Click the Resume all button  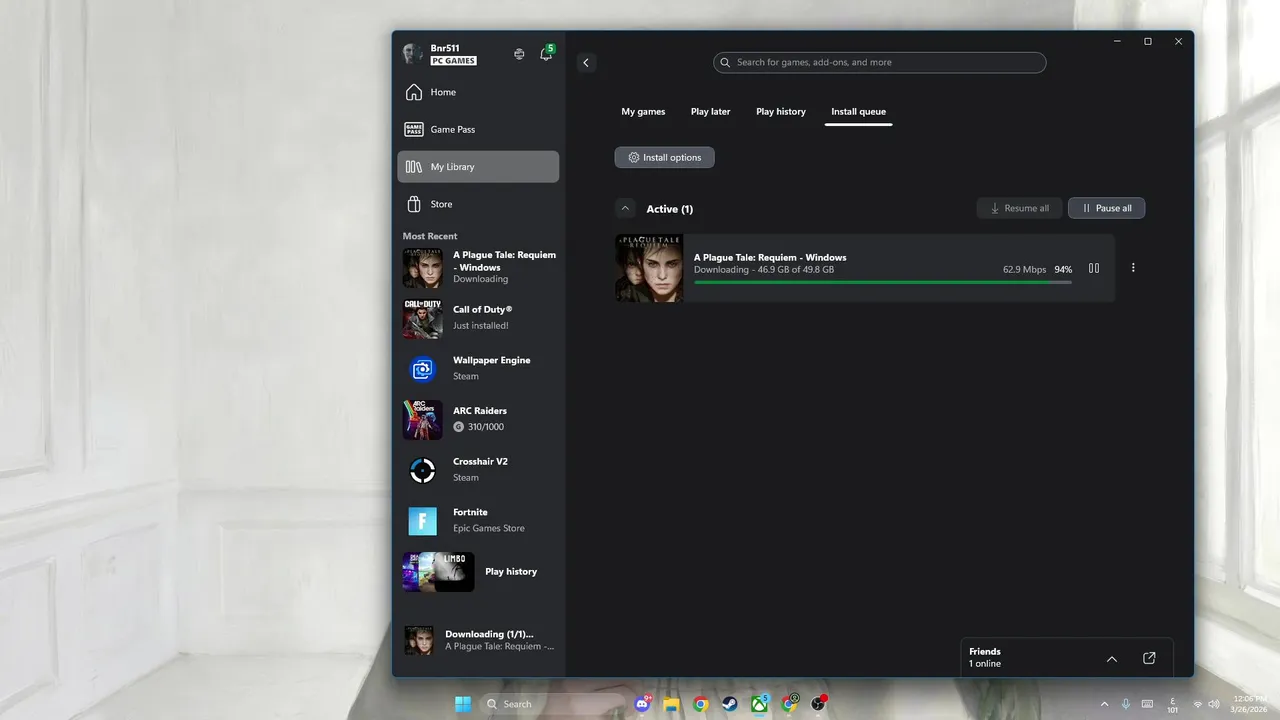(x=1019, y=208)
